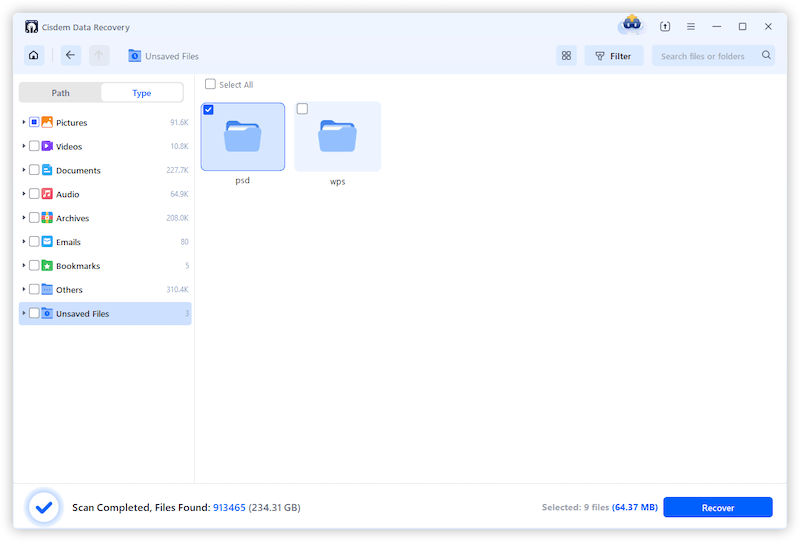Click the Recover button

(718, 507)
